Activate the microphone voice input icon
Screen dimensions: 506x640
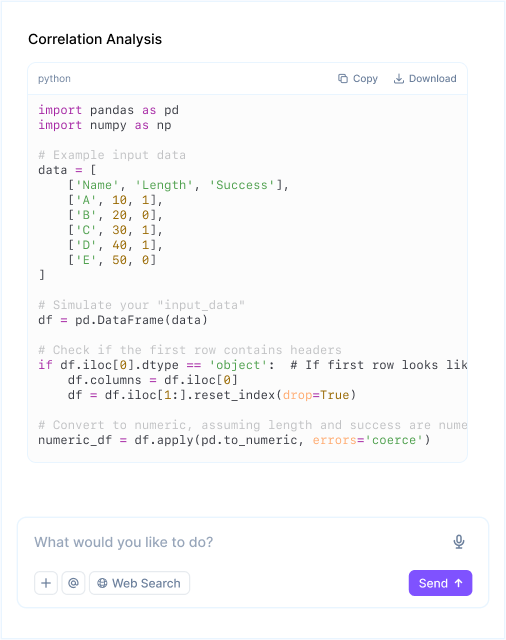(459, 542)
